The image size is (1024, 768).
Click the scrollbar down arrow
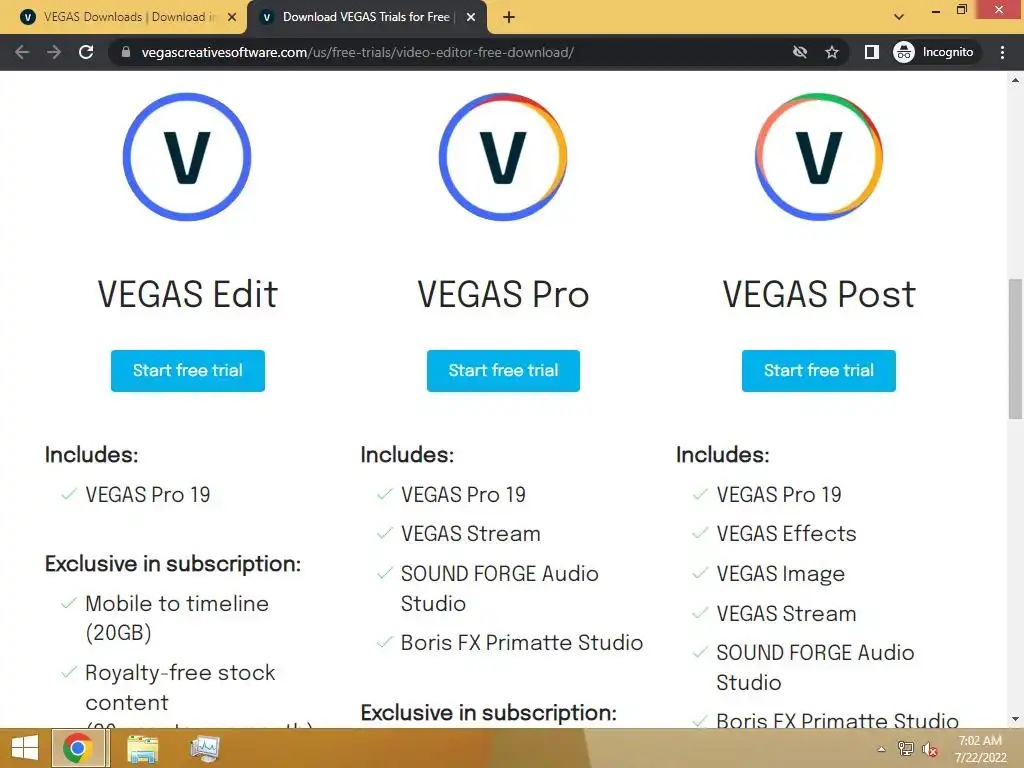[x=1015, y=719]
